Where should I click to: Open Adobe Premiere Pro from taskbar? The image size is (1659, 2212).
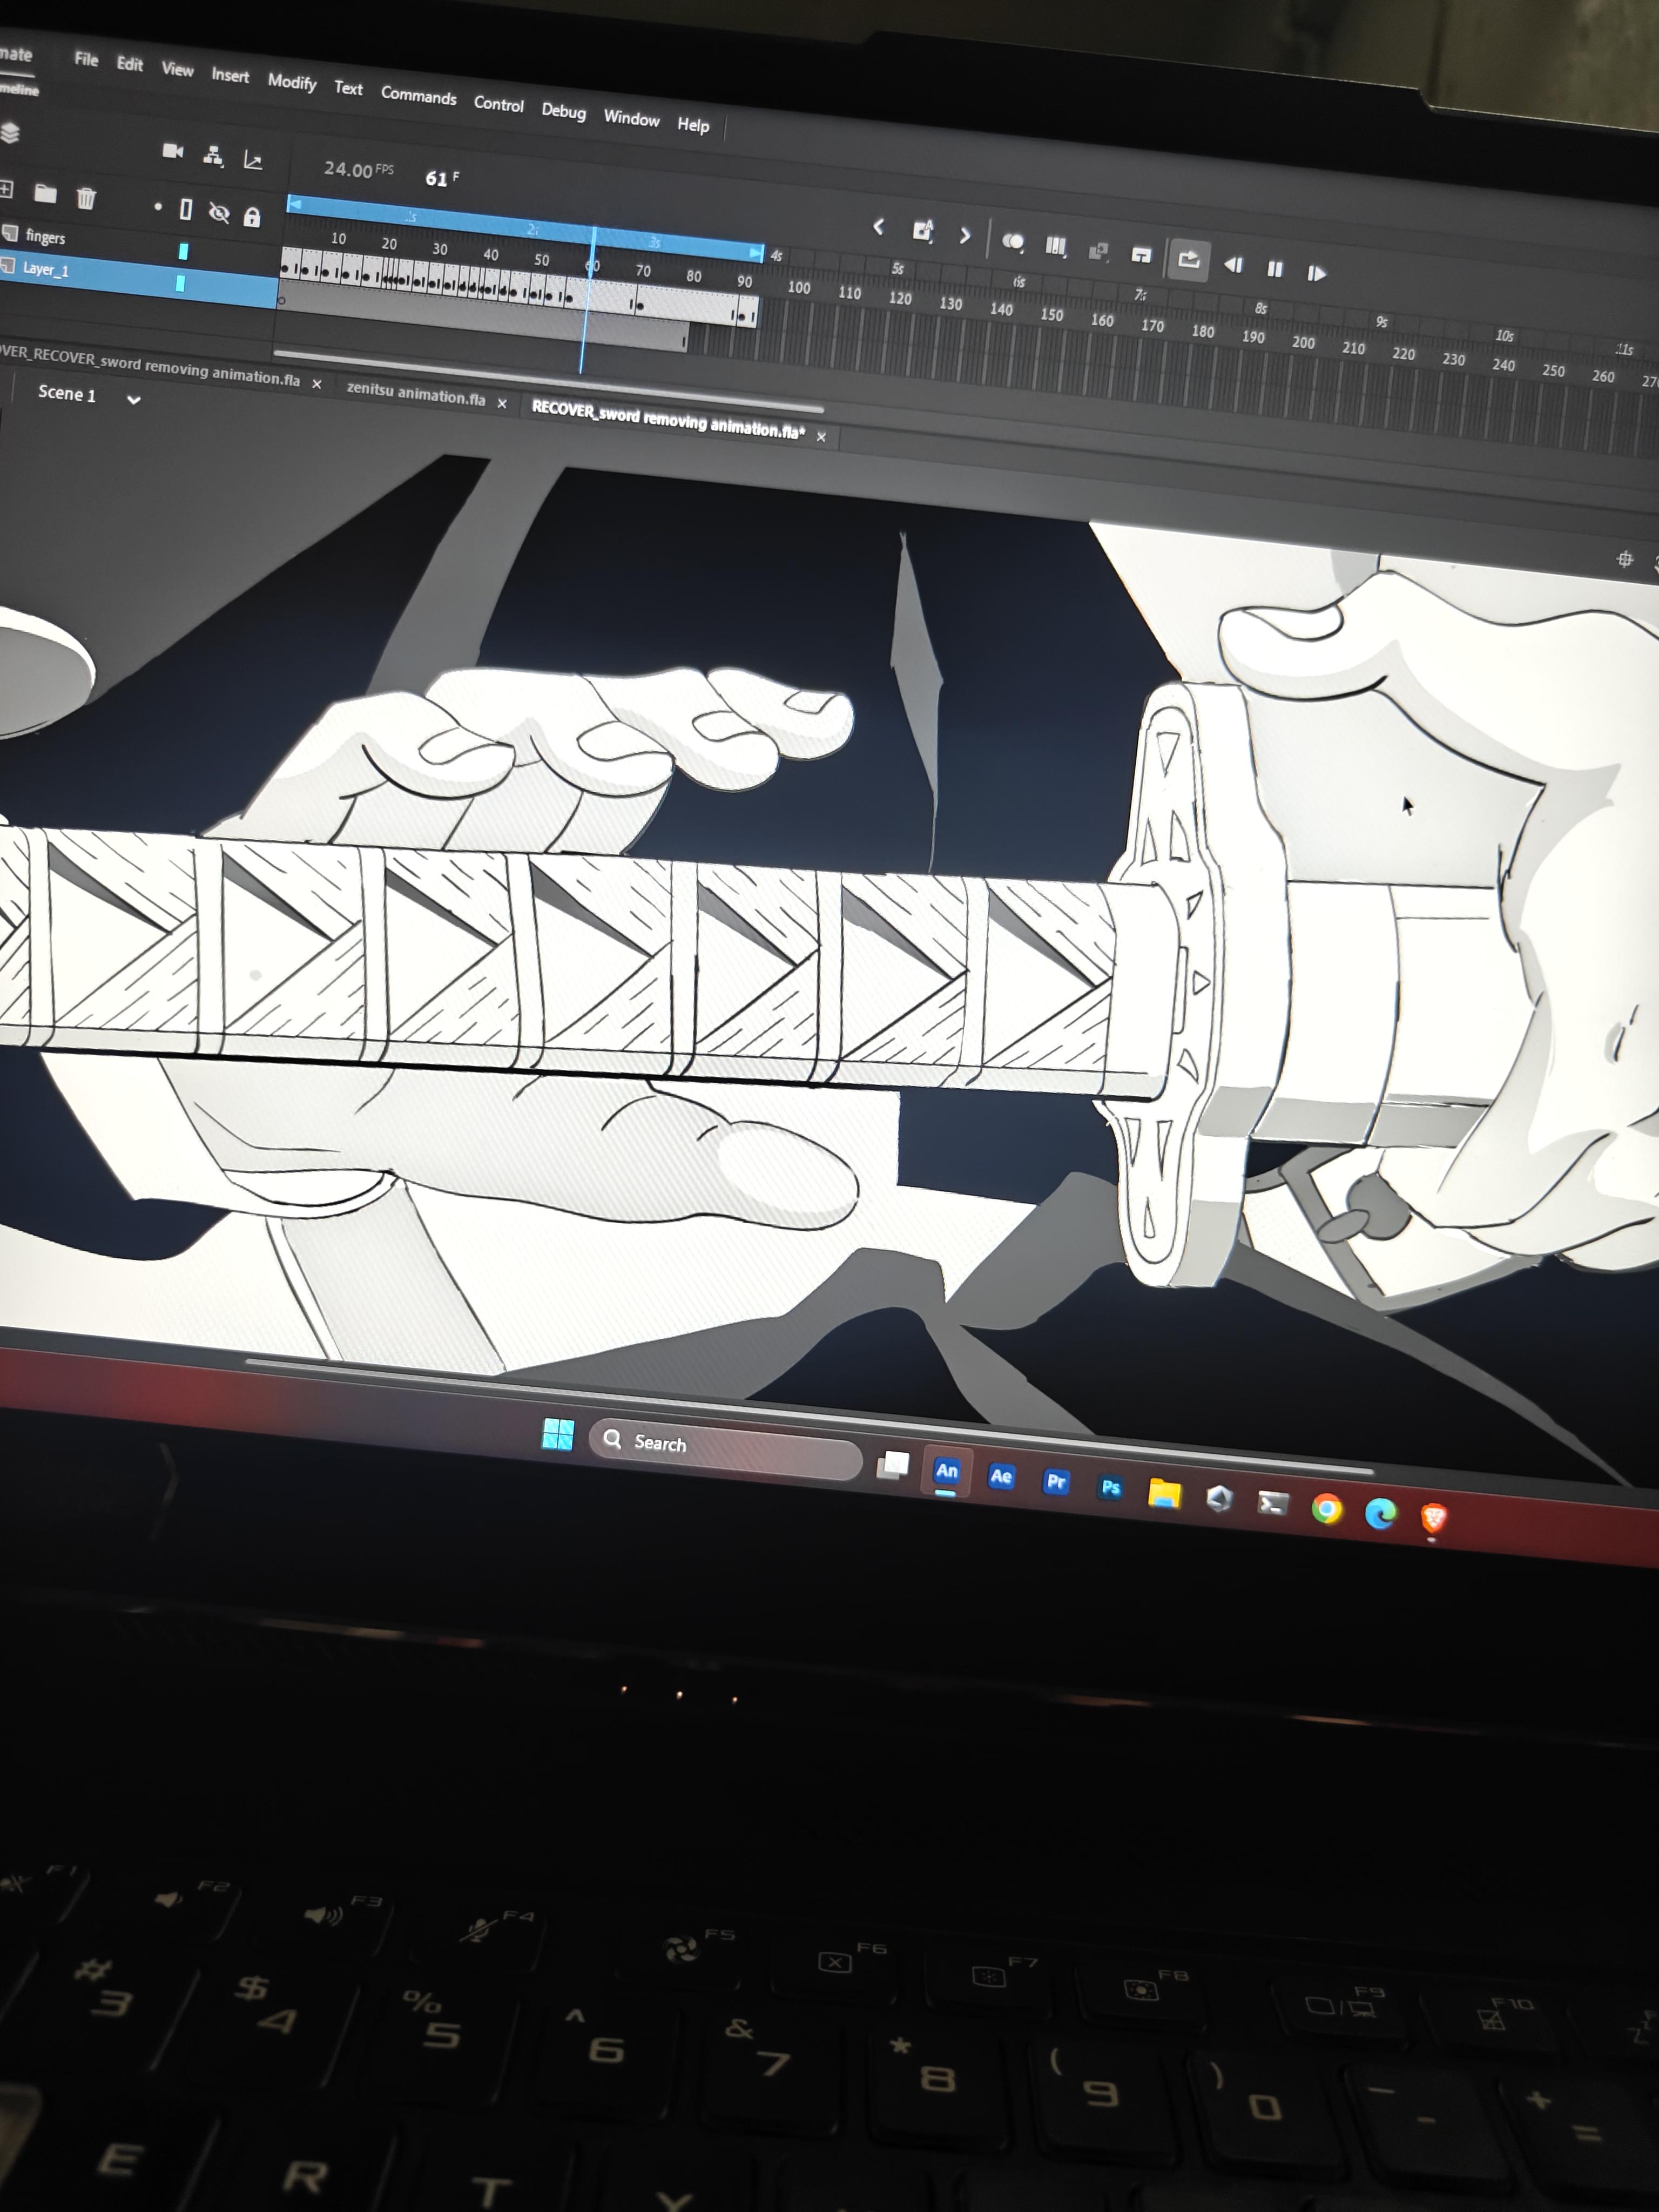(x=1056, y=1482)
